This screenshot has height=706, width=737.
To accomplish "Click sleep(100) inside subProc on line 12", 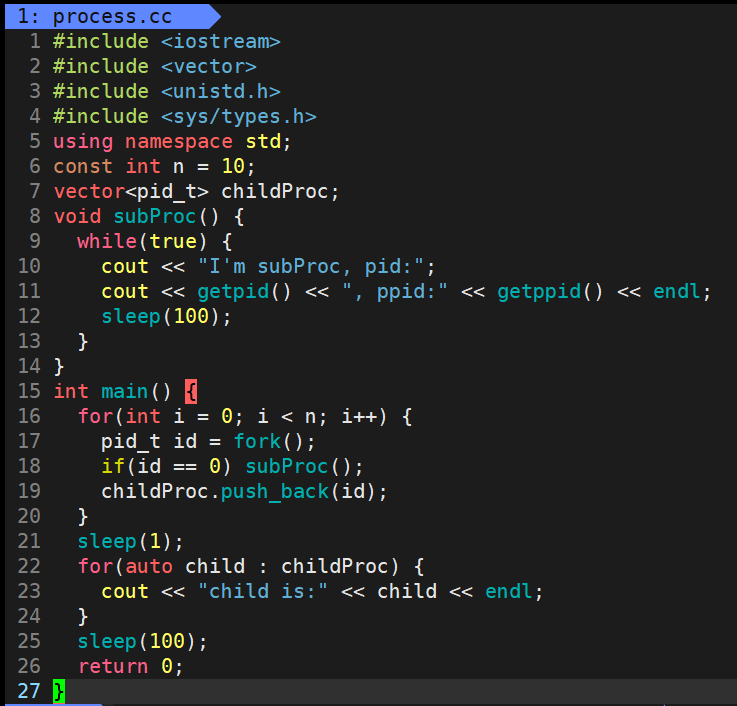I will coord(161,316).
